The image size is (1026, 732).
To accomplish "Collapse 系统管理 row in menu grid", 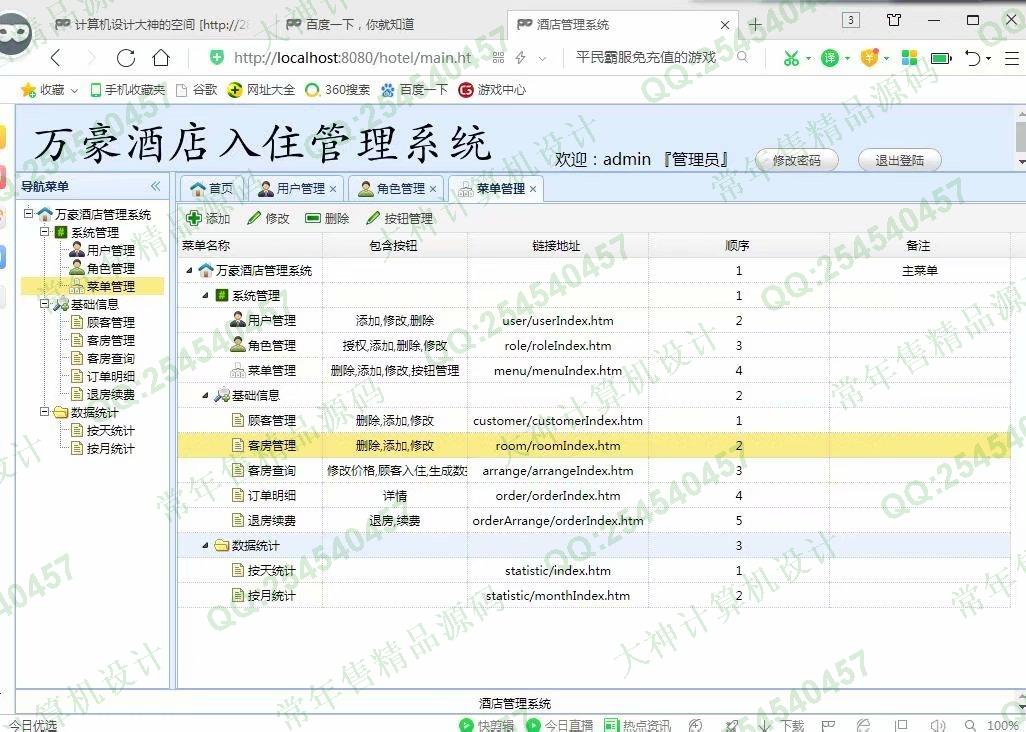I will (205, 296).
